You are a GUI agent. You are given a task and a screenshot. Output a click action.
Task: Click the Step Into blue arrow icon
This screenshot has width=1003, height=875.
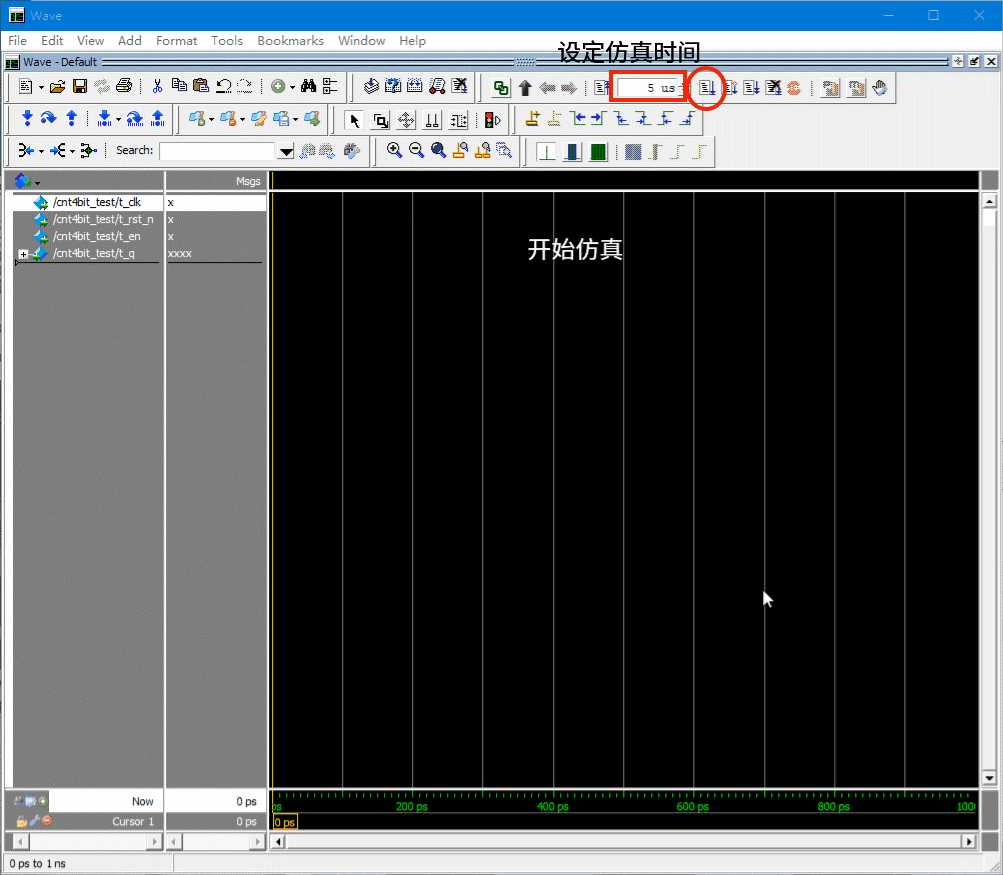pyautogui.click(x=27, y=118)
